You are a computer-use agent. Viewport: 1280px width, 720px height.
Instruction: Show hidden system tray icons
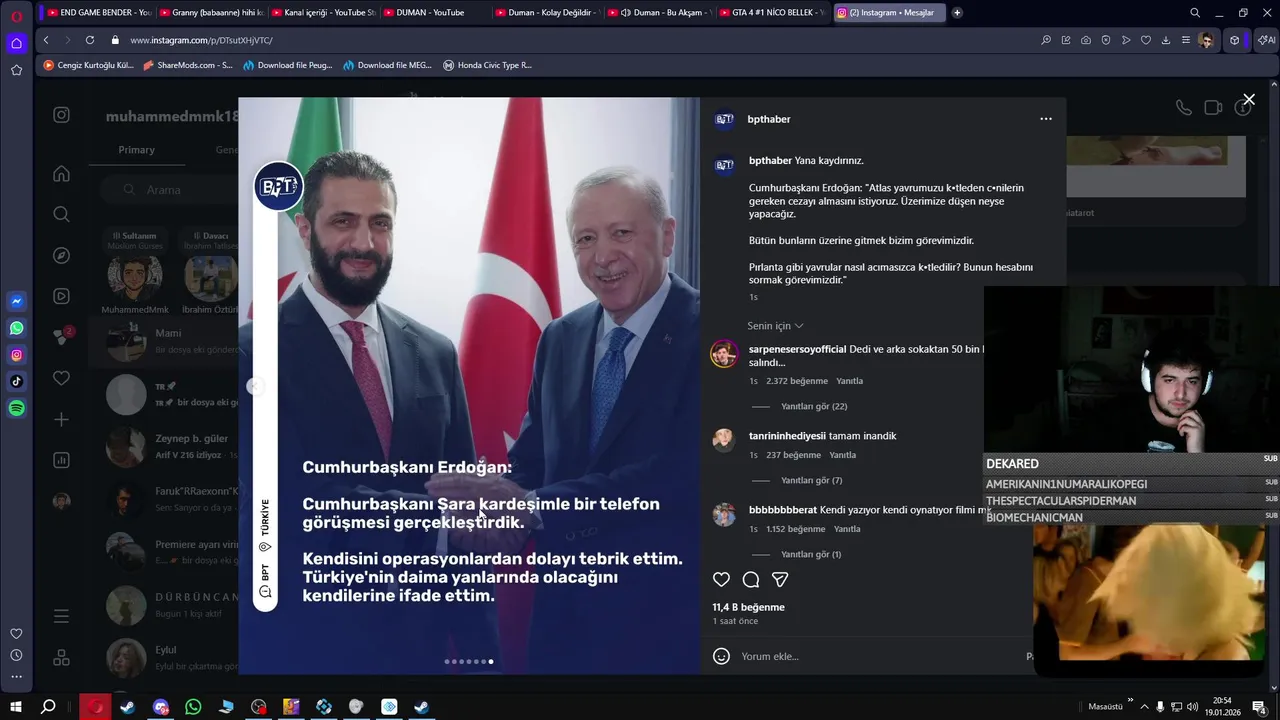click(x=1144, y=707)
